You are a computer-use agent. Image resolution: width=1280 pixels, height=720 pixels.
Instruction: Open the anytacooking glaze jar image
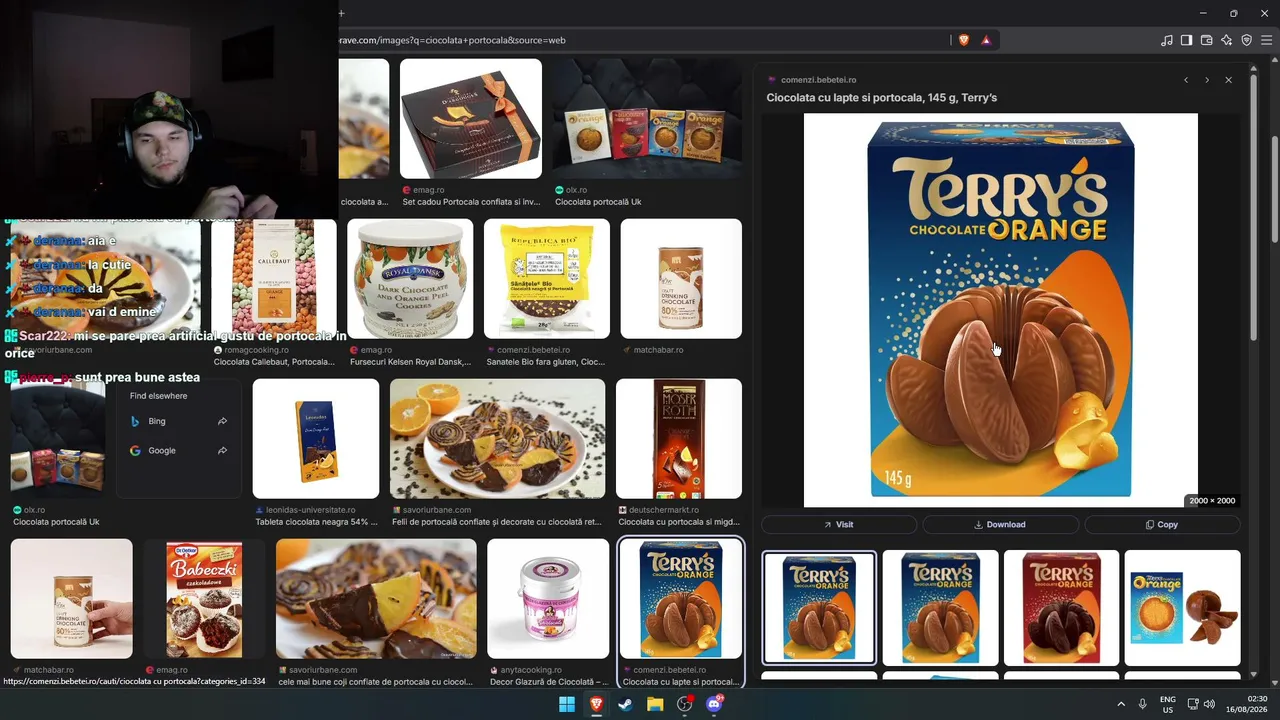[x=548, y=599]
